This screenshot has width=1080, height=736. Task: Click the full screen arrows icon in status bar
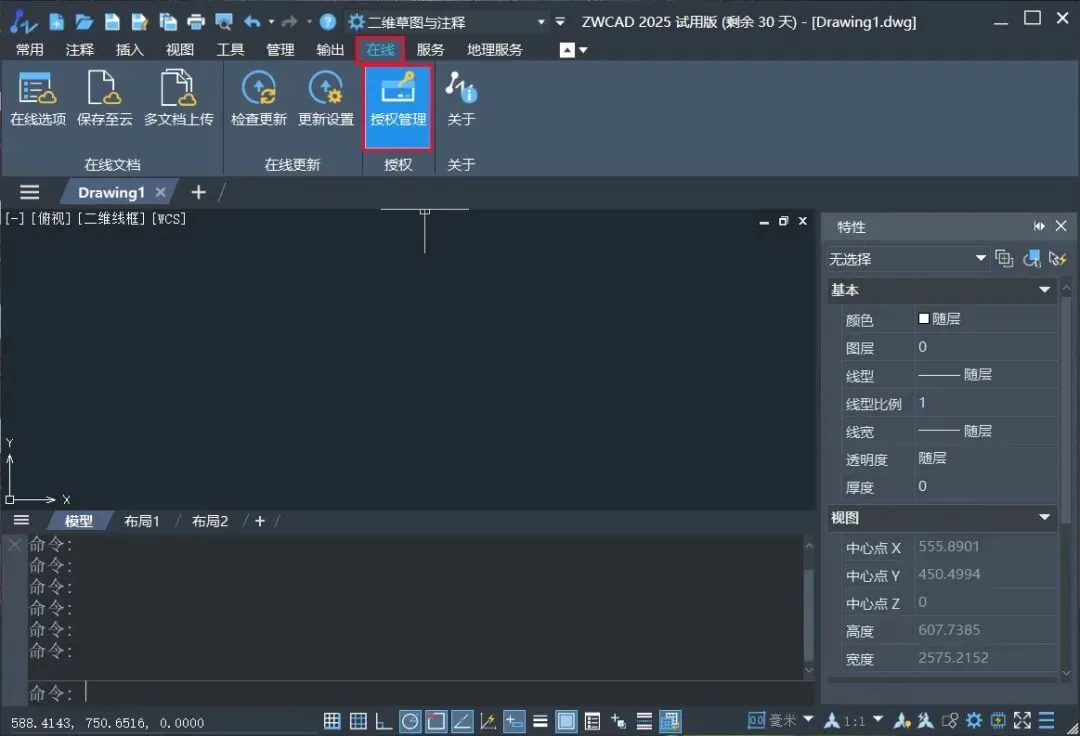click(x=1022, y=721)
